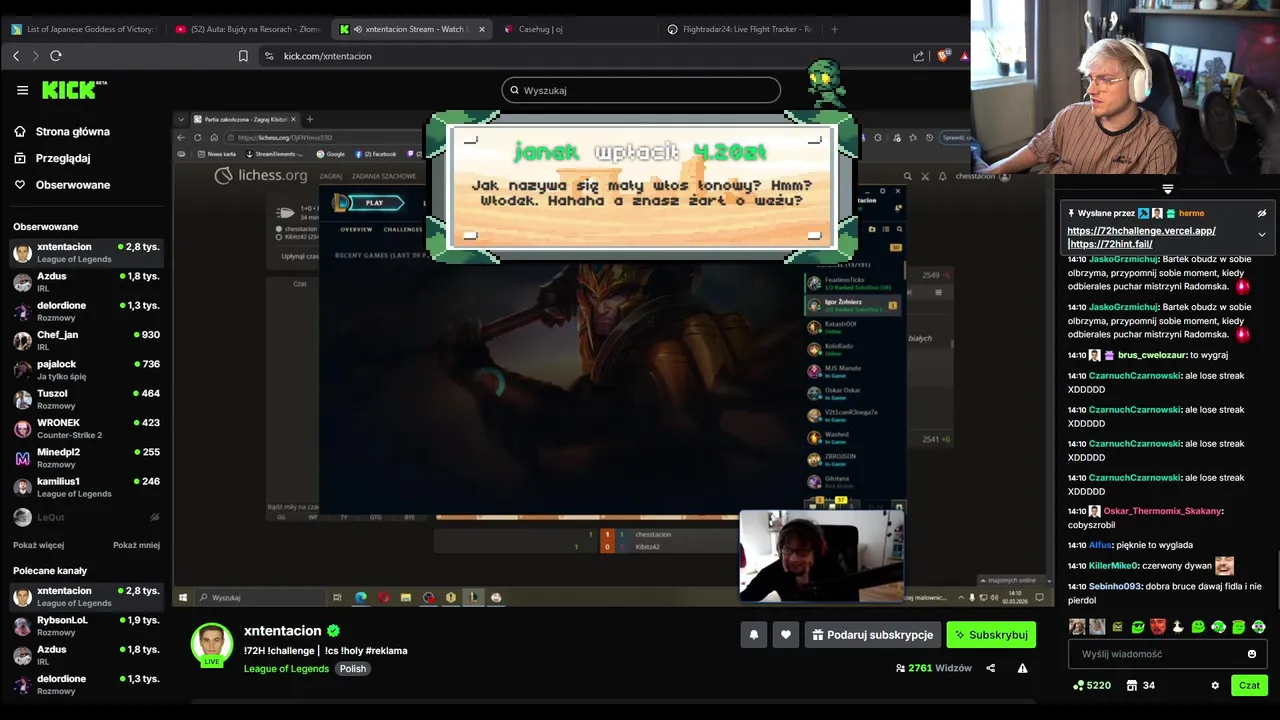Go to Strona główna

(62, 131)
